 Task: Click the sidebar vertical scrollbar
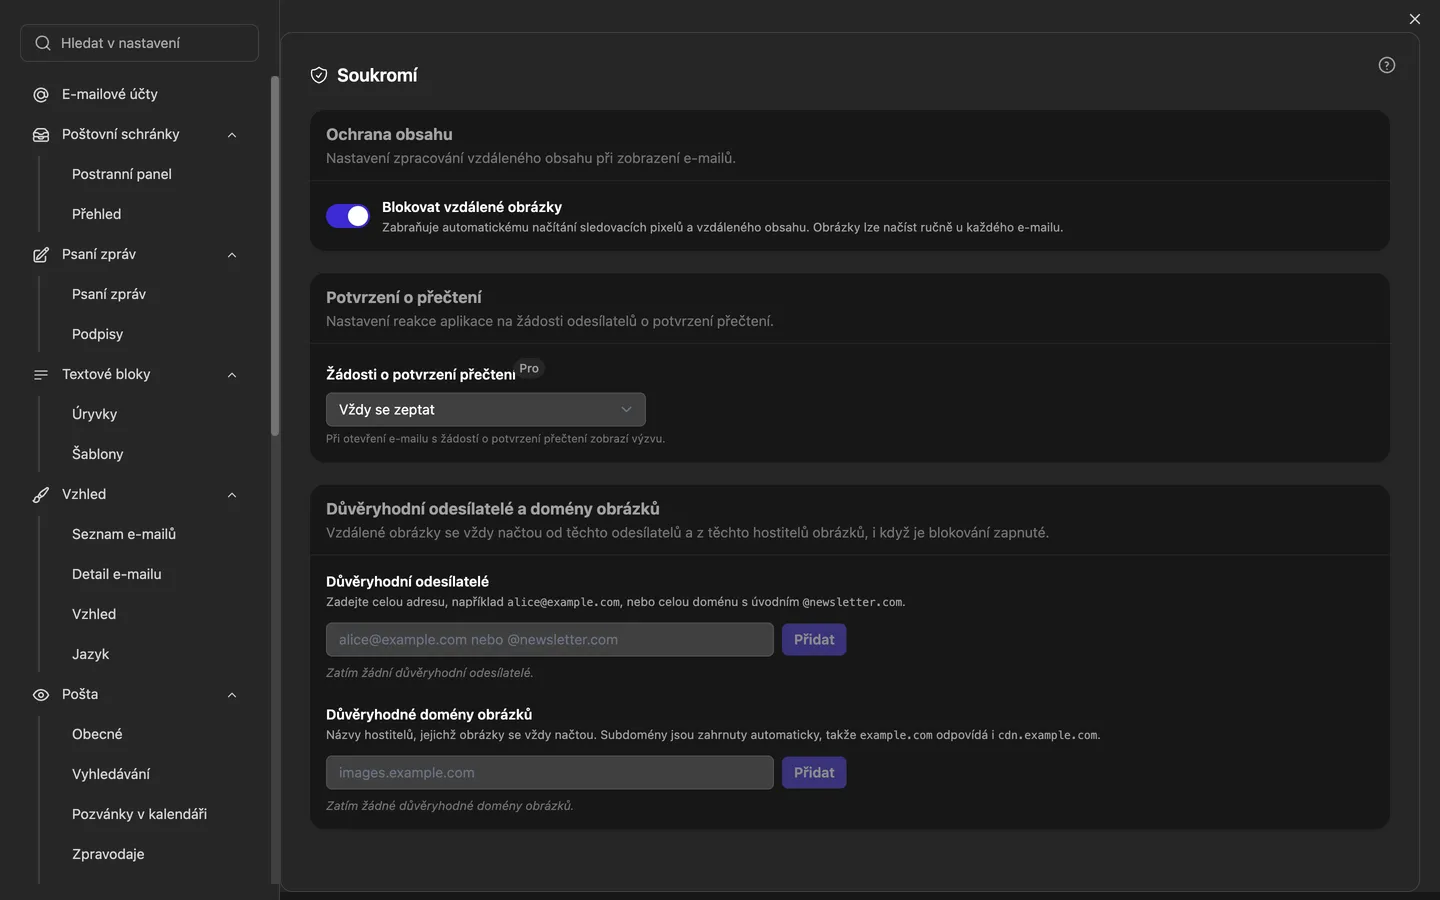point(275,256)
